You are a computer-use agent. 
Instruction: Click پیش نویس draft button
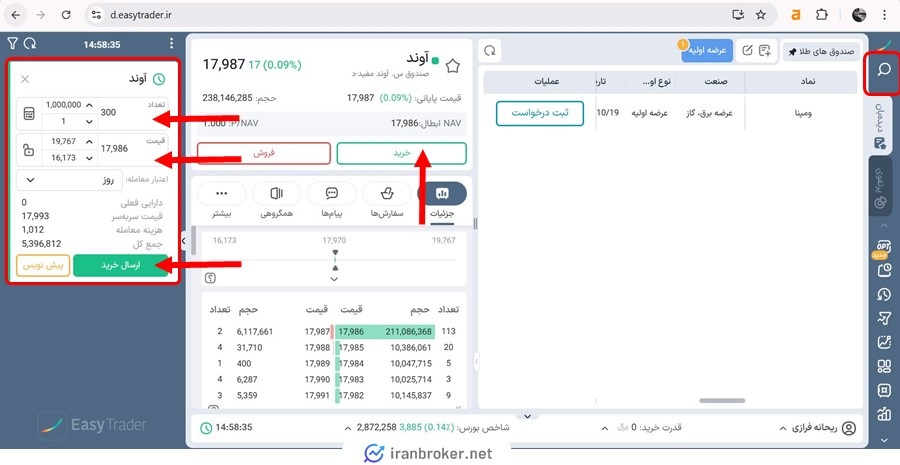43,266
